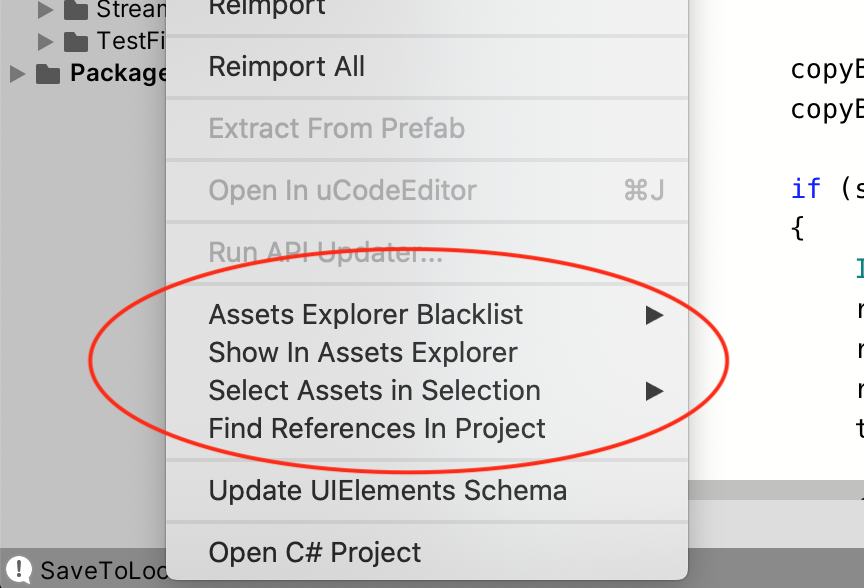Select Find References In Project
This screenshot has height=588, width=864.
427,429
